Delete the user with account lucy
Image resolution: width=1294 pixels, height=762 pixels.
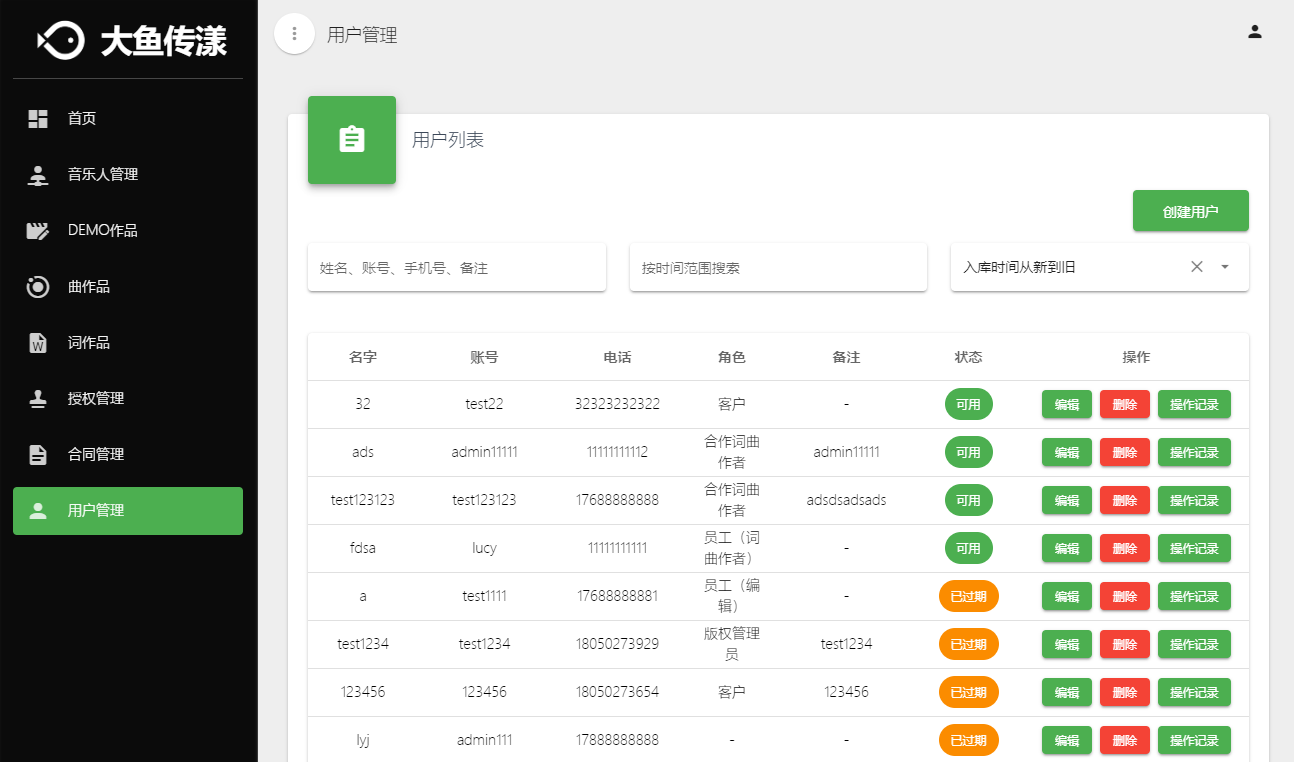[1124, 549]
